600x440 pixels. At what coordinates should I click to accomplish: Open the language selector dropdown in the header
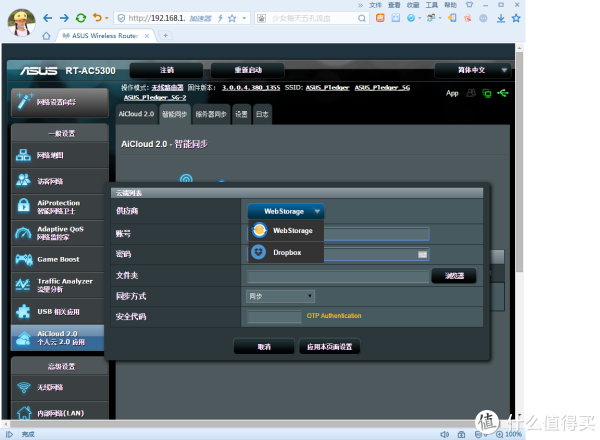click(x=473, y=70)
